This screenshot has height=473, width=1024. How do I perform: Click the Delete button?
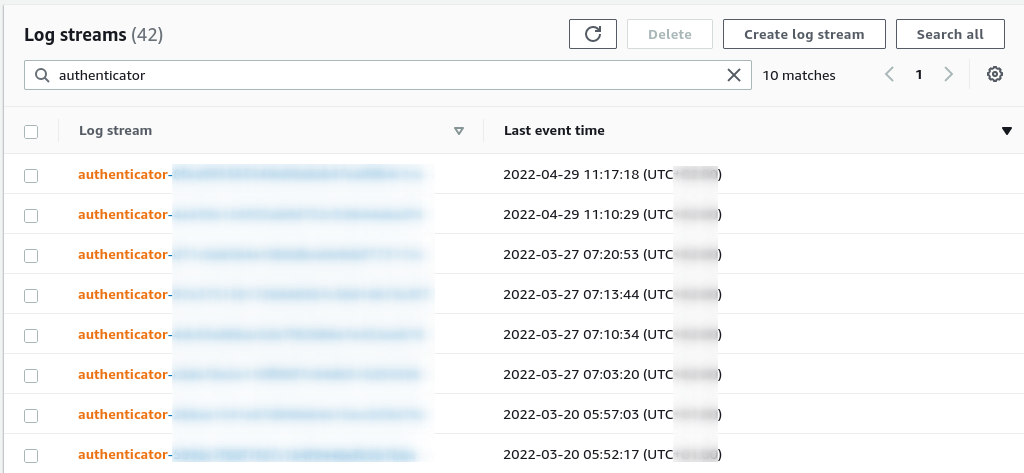[669, 34]
